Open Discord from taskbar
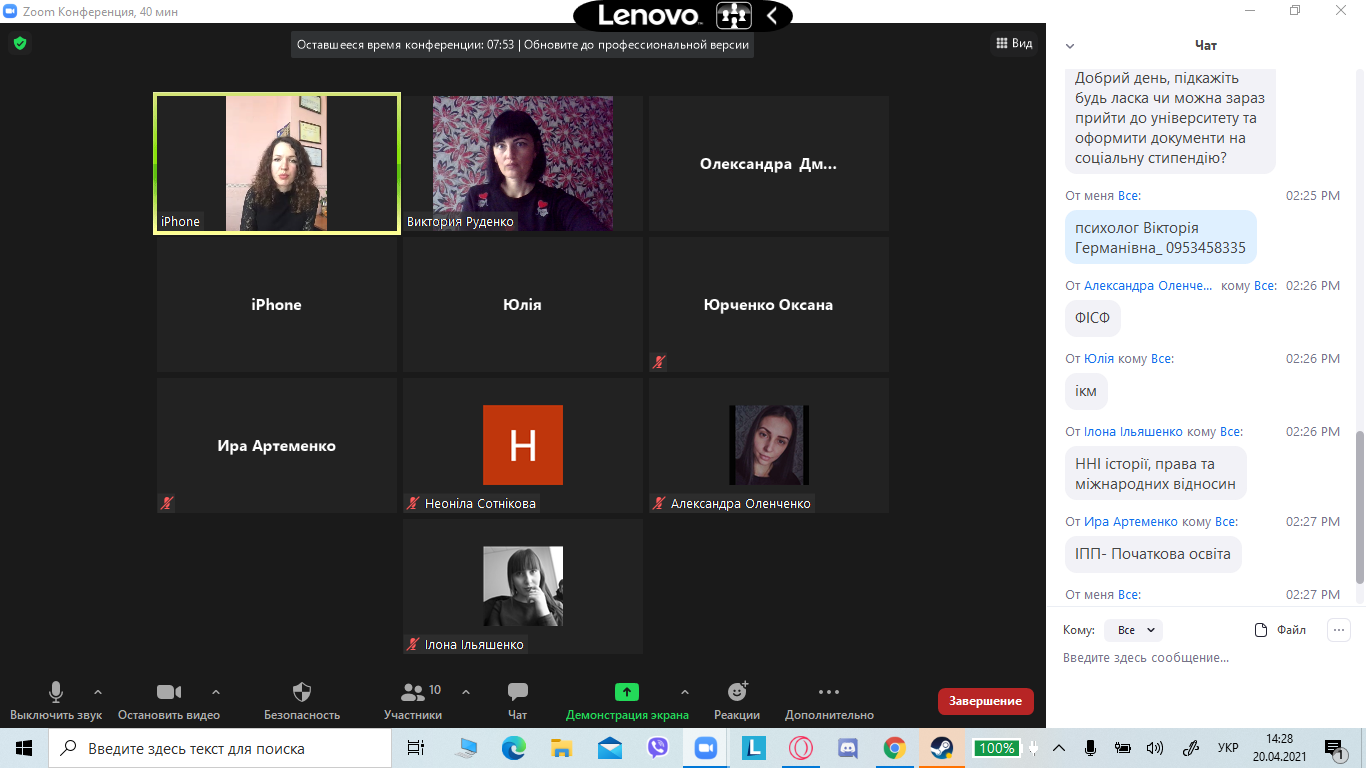 (848, 748)
